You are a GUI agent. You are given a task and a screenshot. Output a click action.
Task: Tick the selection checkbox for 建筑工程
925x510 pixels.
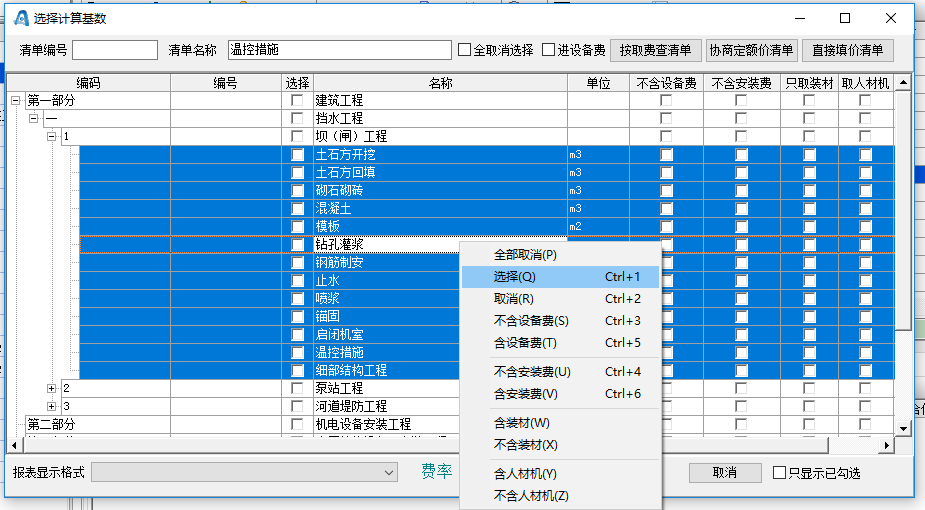(297, 101)
